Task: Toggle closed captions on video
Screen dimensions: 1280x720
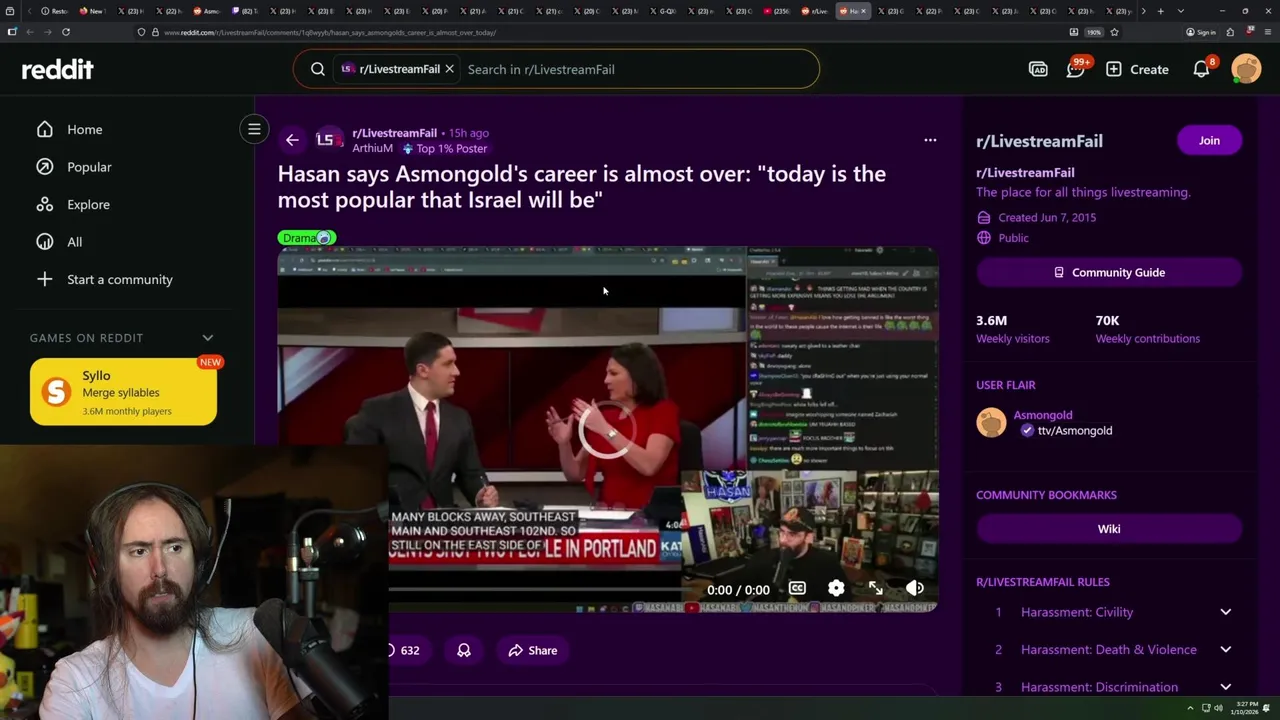Action: tap(797, 589)
